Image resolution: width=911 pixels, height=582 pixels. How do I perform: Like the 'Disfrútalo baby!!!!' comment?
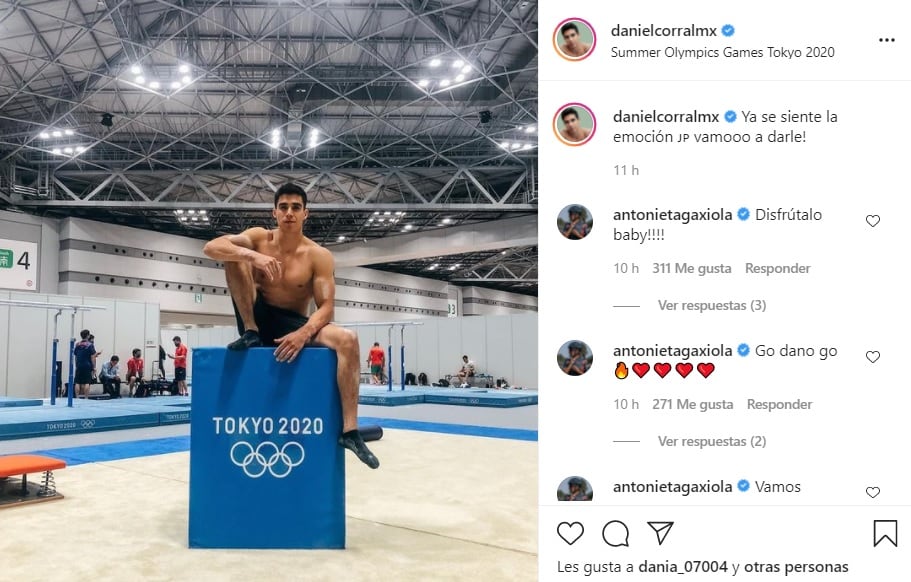pos(873,221)
